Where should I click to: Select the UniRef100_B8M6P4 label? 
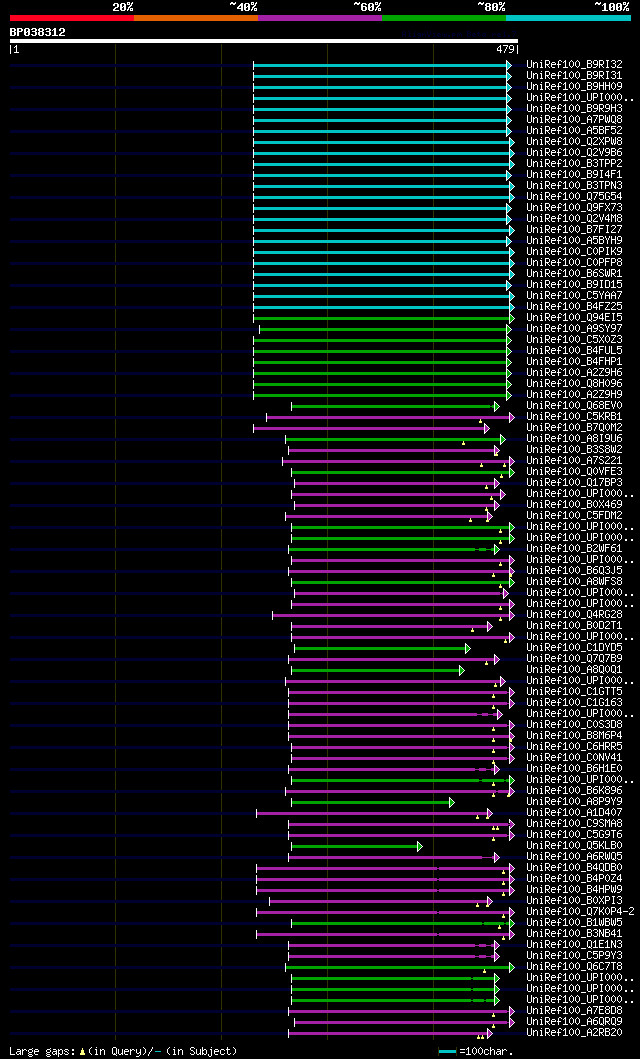[575, 735]
